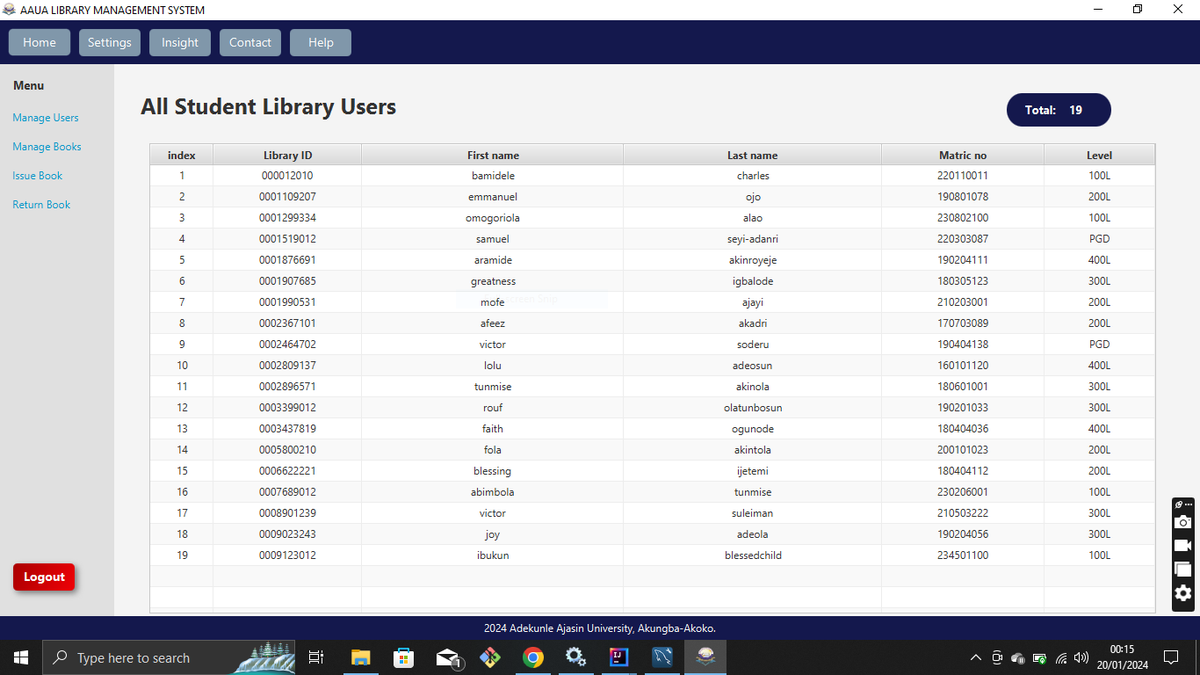Select matric number 190404138
Viewport: 1200px width, 675px height.
click(963, 344)
